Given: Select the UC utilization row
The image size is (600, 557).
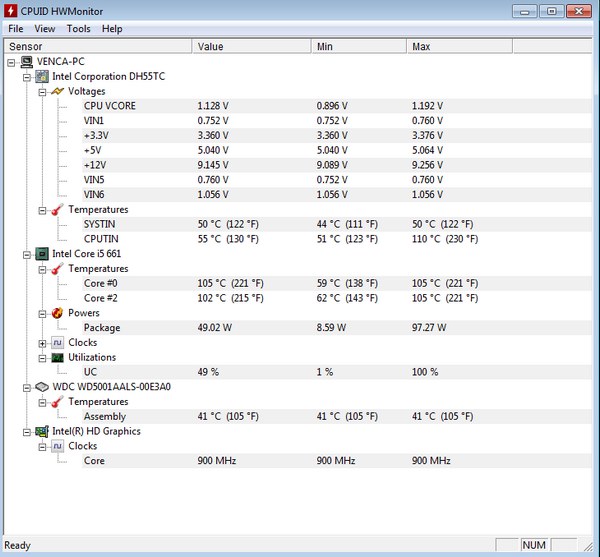Looking at the screenshot, I should click(x=337, y=372).
